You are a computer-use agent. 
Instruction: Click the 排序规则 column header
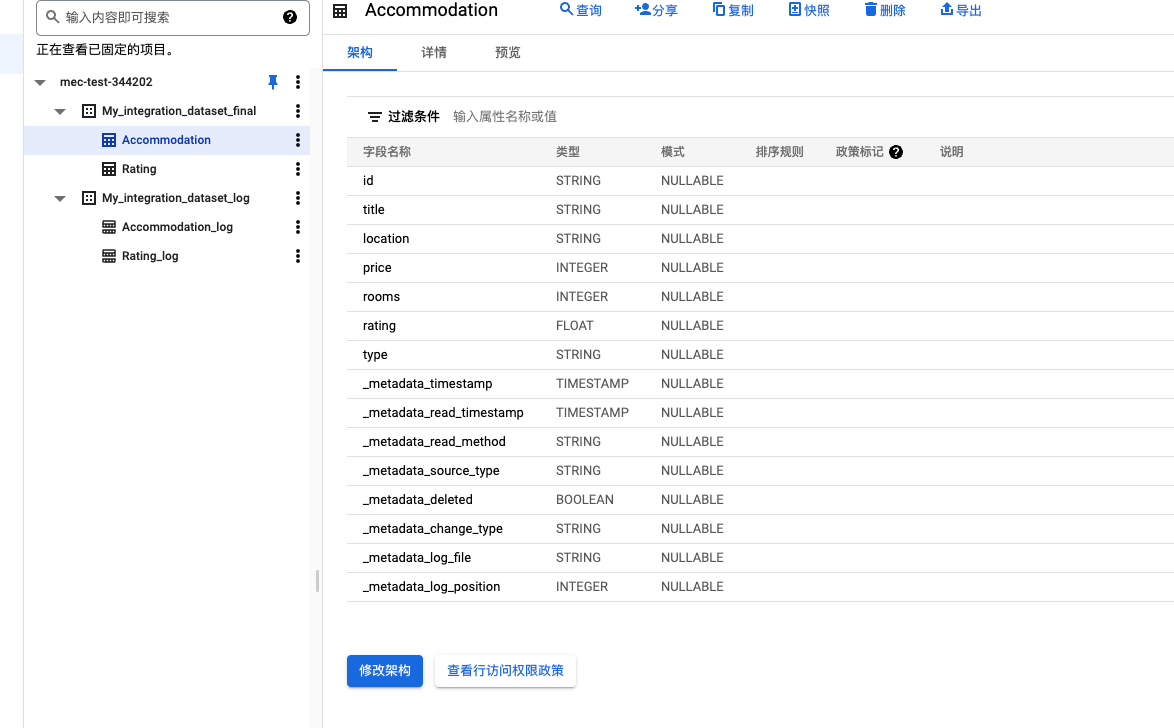click(779, 152)
